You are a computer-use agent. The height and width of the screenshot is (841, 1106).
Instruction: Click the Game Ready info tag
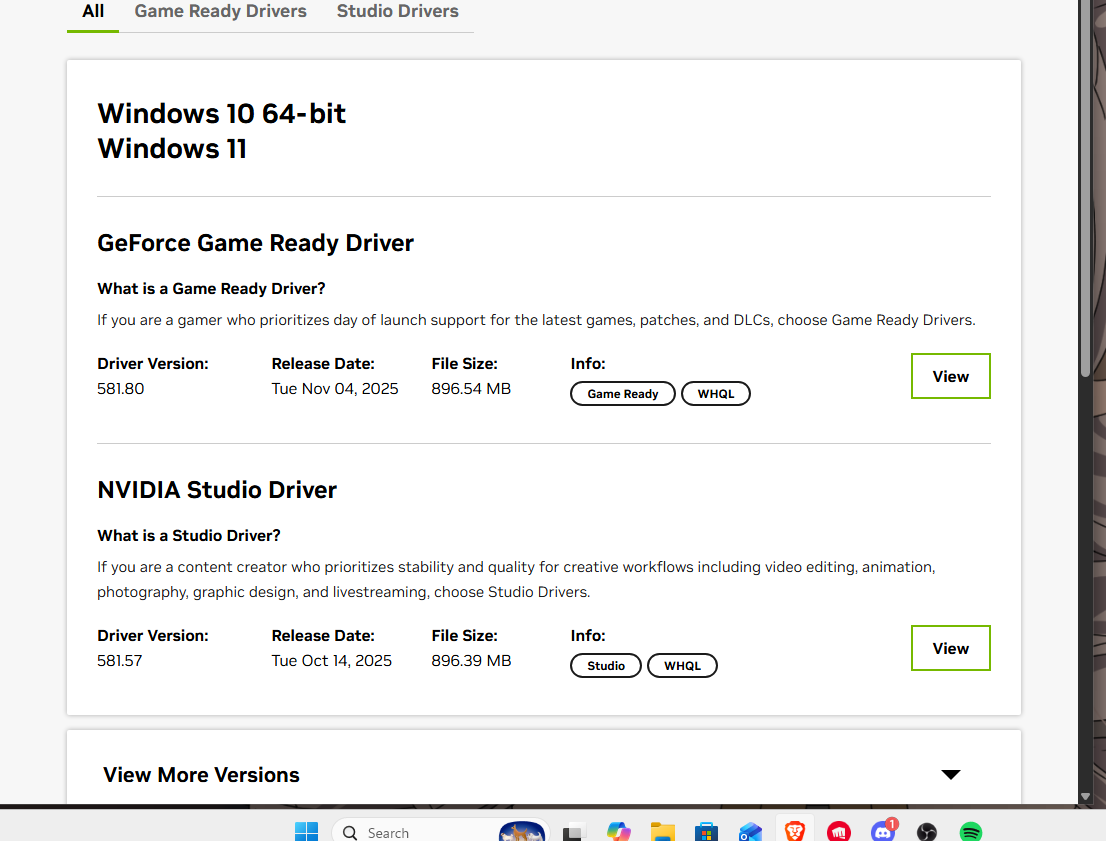pyautogui.click(x=622, y=394)
